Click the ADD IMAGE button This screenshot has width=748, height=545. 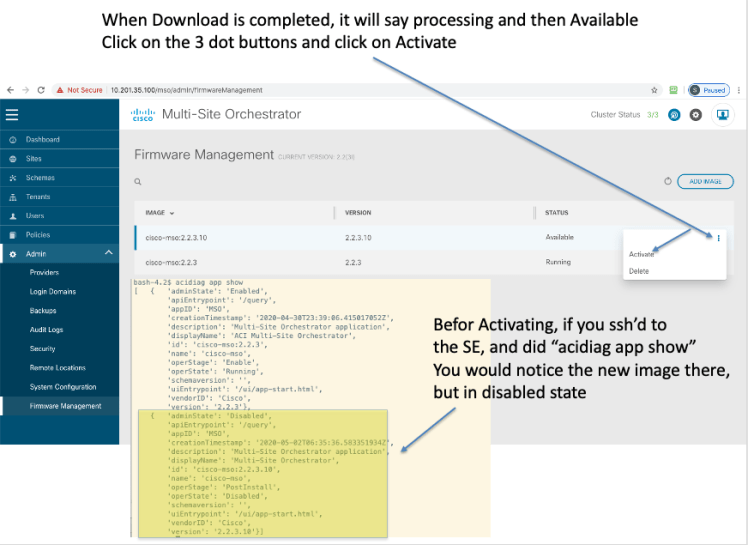pyautogui.click(x=705, y=181)
